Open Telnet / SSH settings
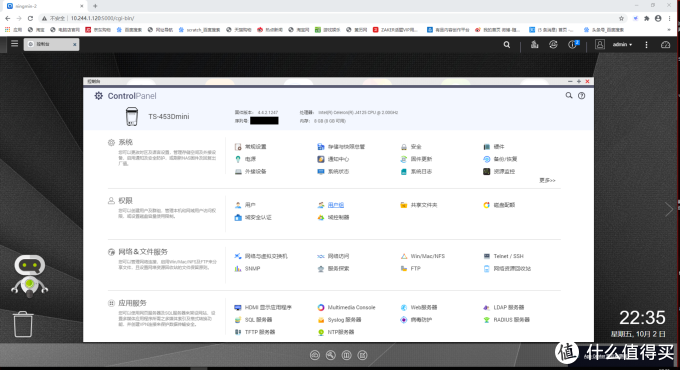The image size is (680, 370). click(x=503, y=256)
